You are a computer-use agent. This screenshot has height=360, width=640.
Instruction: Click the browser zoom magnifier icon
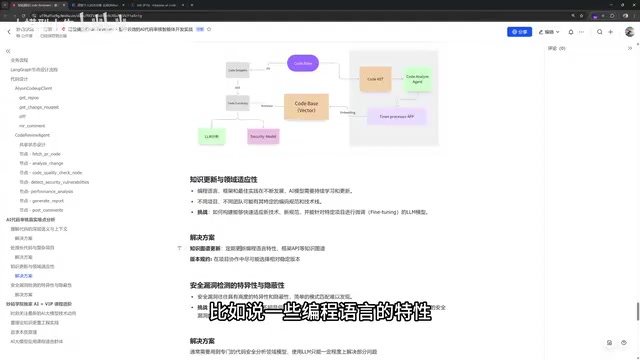click(x=573, y=16)
